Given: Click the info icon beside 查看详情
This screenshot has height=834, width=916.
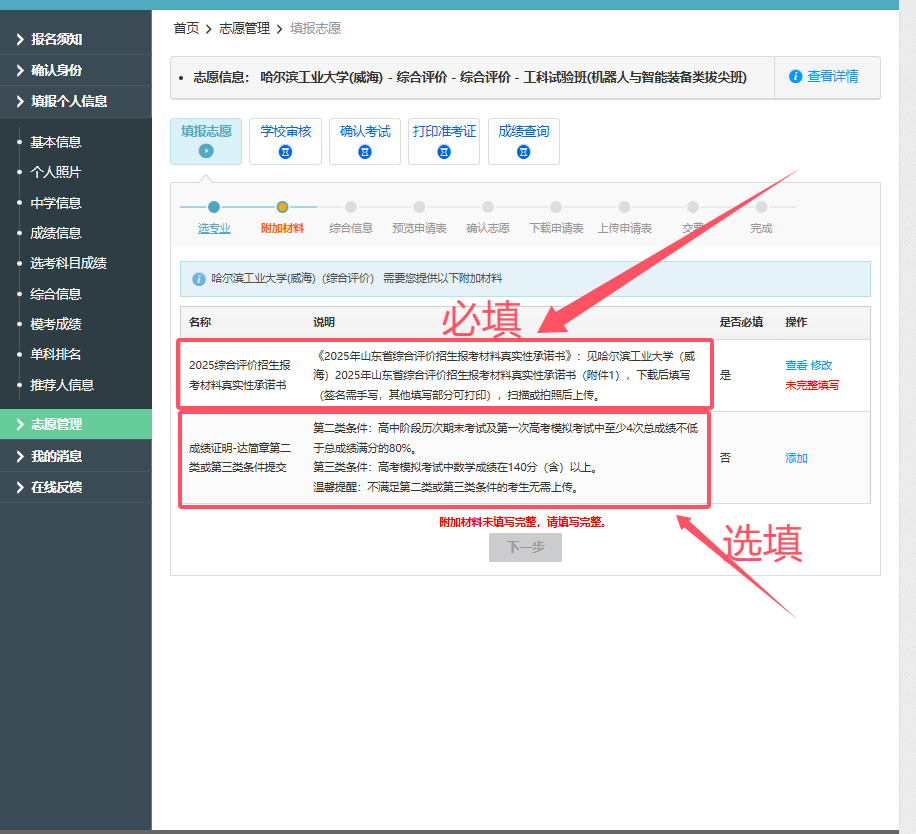Looking at the screenshot, I should 796,77.
